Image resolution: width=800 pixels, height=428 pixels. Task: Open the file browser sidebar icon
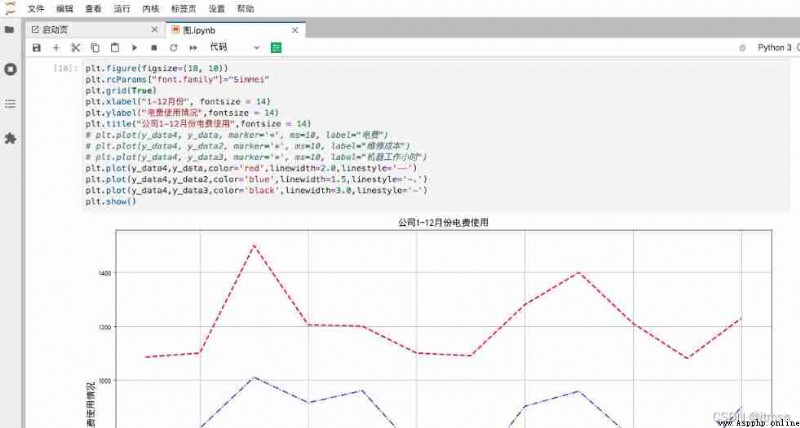9,30
